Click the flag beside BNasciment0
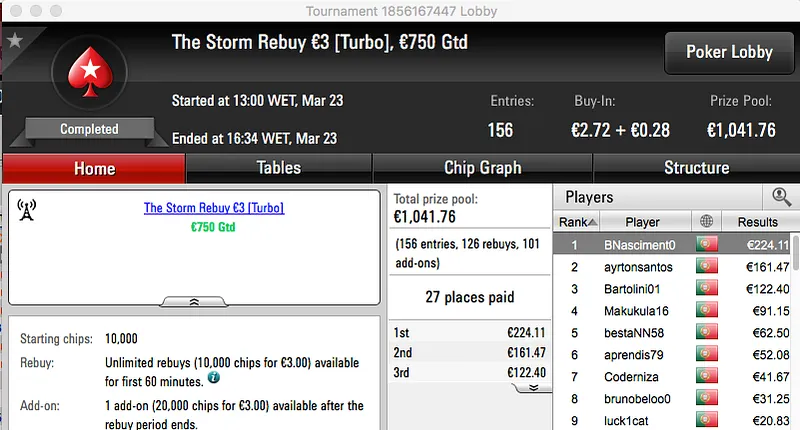800x430 pixels. point(708,245)
